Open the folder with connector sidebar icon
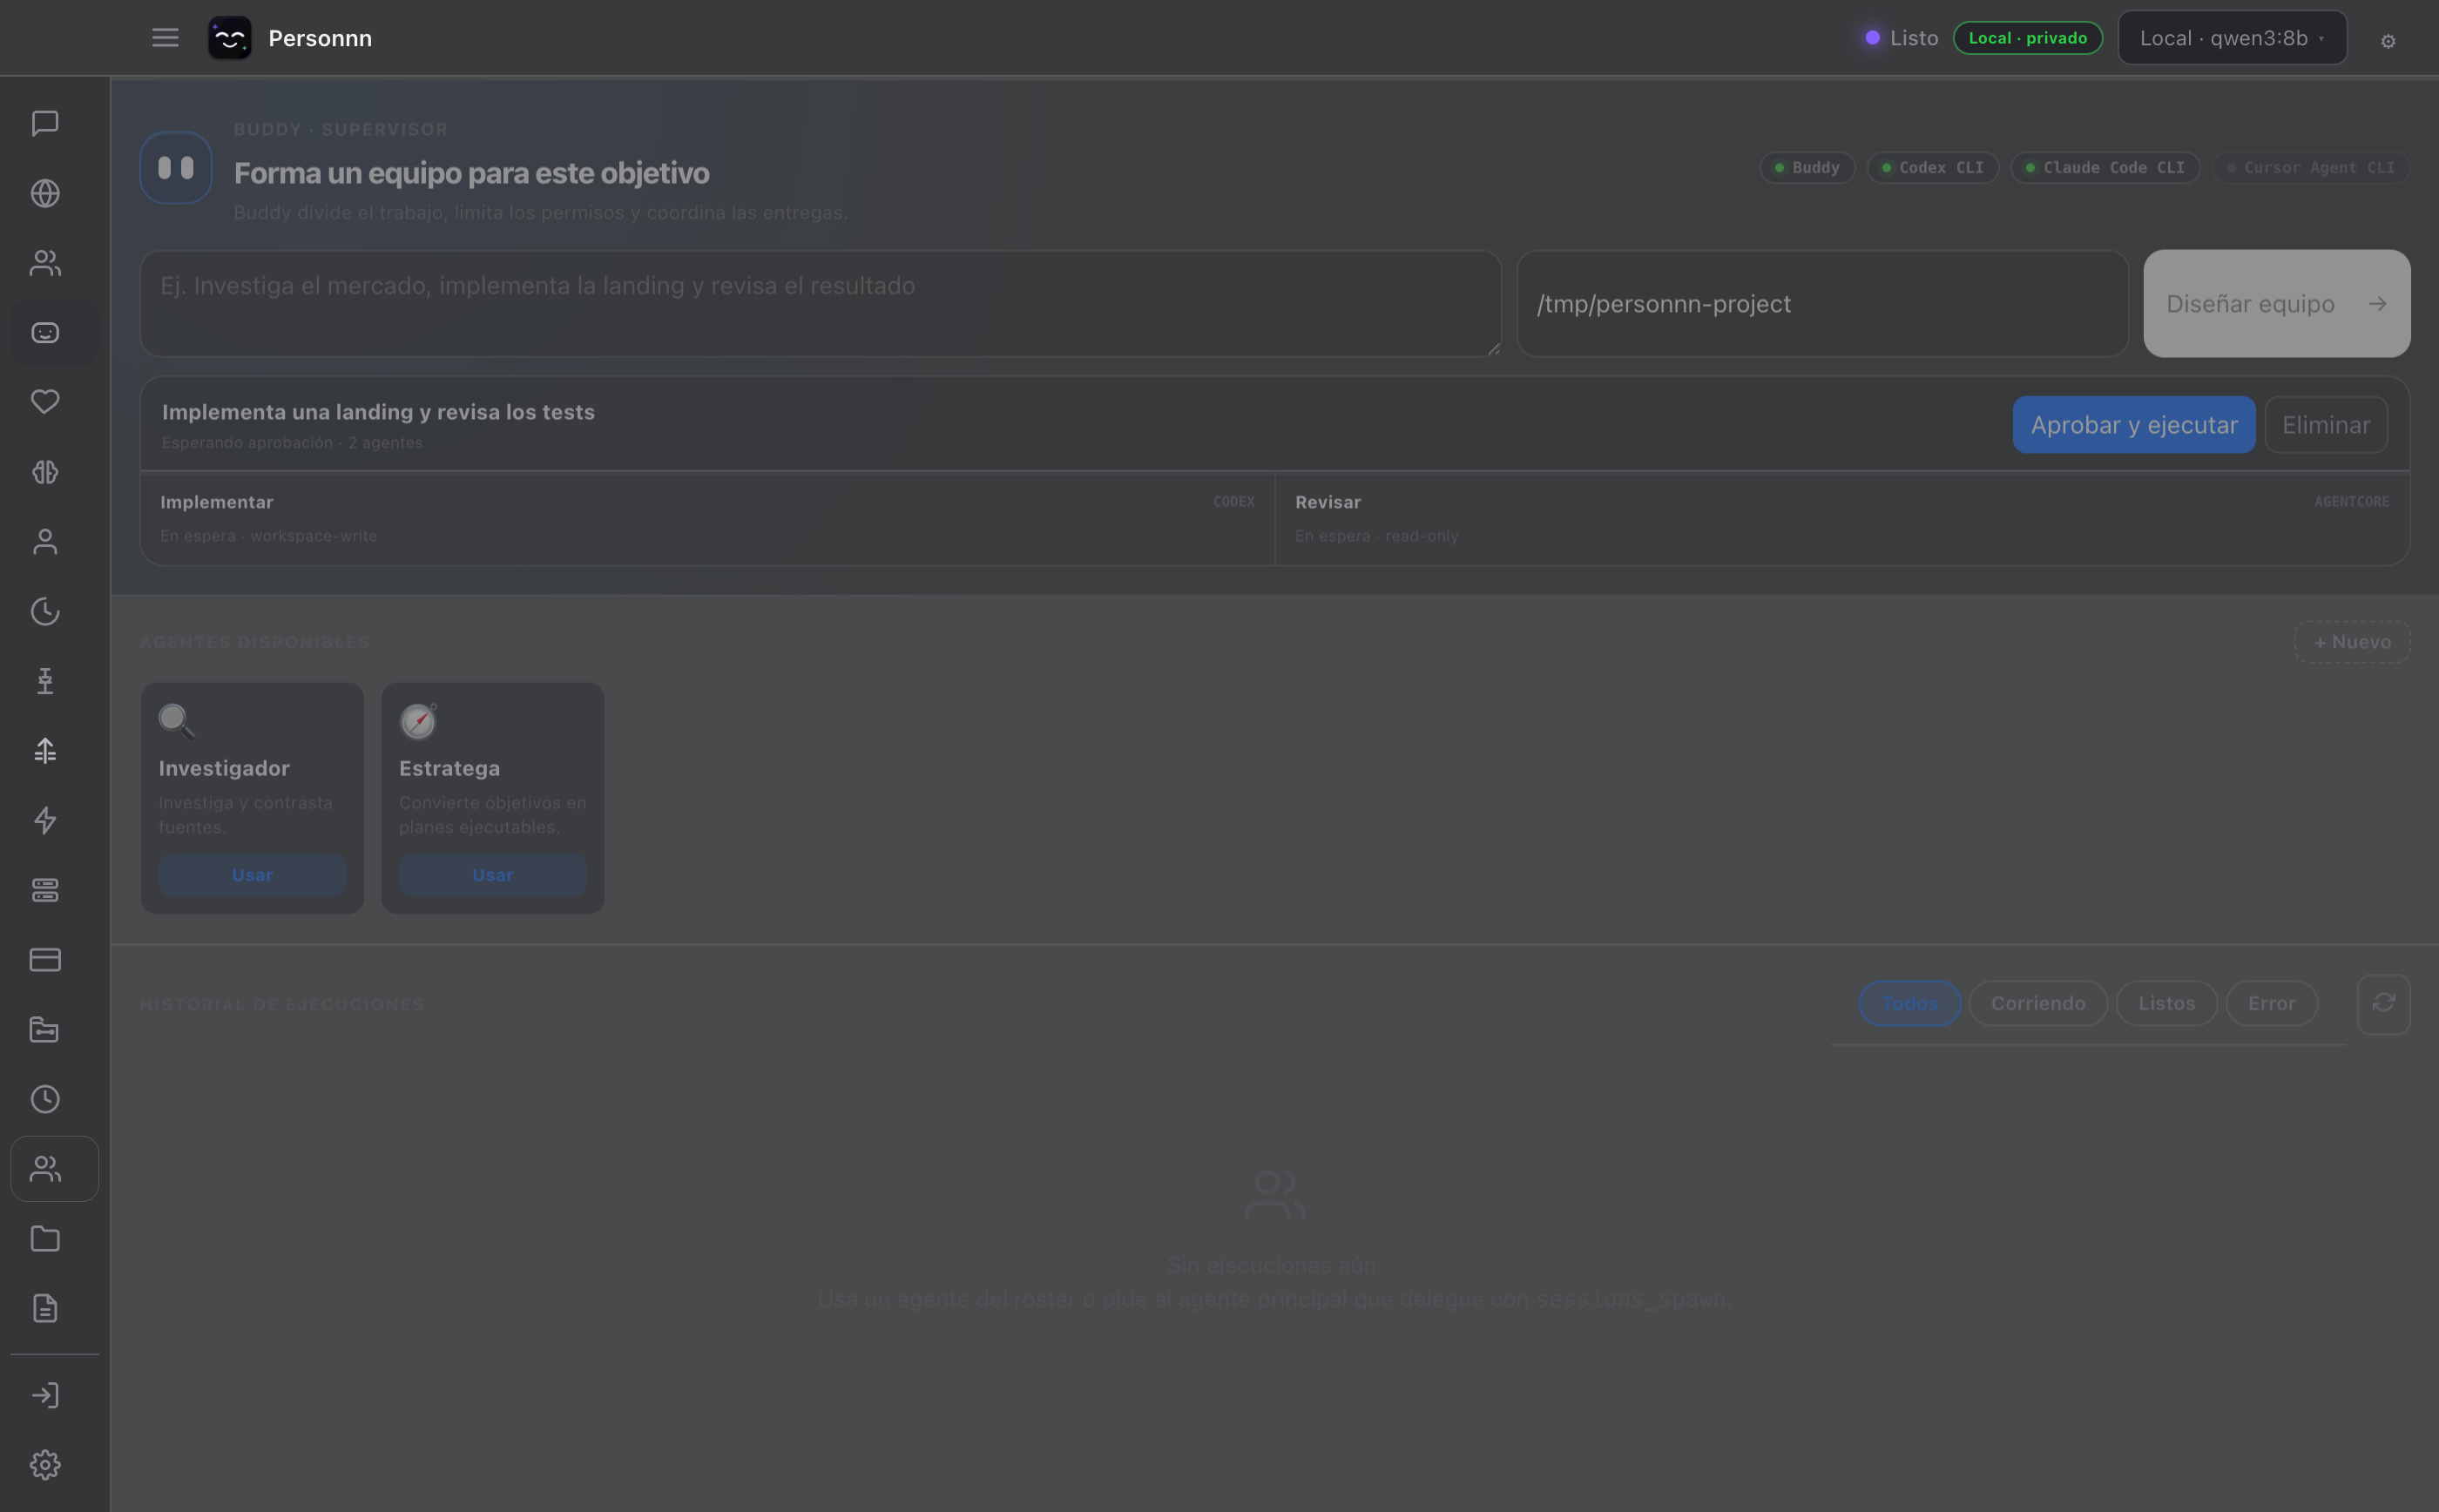2439x1512 pixels. tap(45, 1030)
